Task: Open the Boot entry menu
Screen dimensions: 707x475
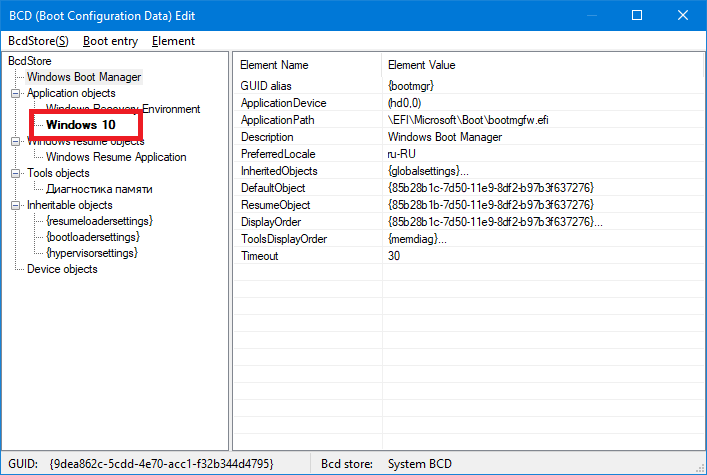Action: click(x=110, y=41)
